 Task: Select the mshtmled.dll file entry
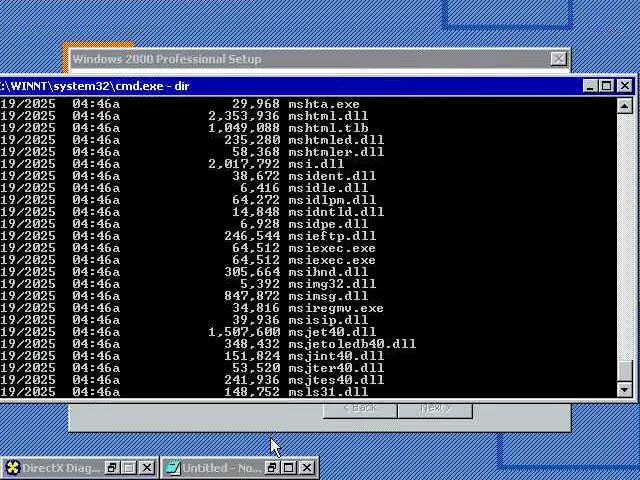[336, 140]
